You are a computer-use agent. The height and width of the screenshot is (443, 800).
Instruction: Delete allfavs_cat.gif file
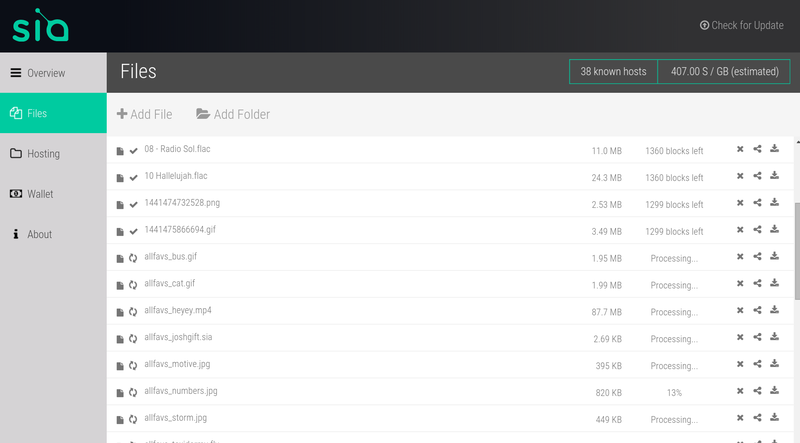[x=740, y=283]
